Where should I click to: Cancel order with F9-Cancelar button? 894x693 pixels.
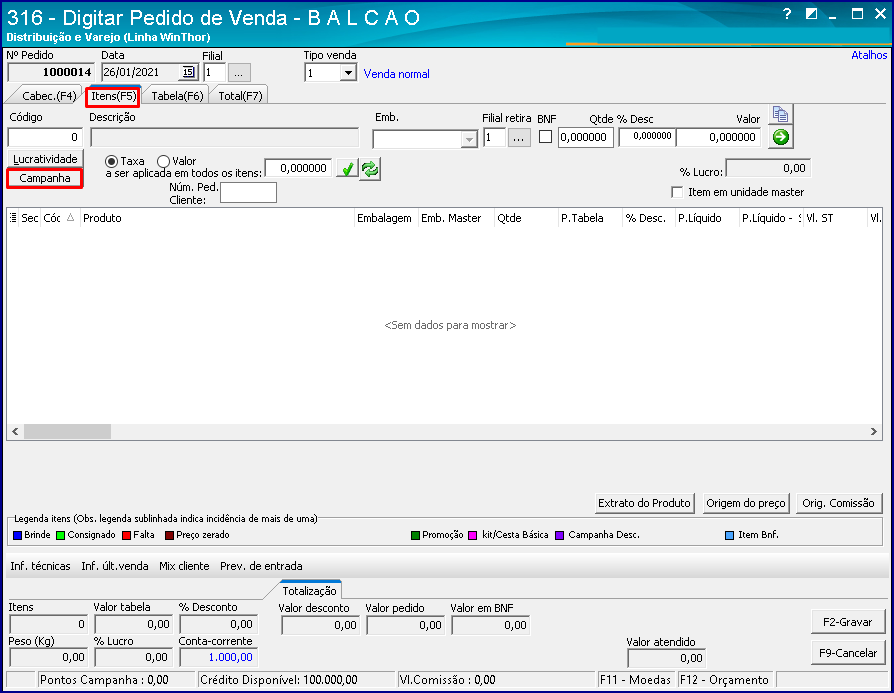click(x=848, y=653)
